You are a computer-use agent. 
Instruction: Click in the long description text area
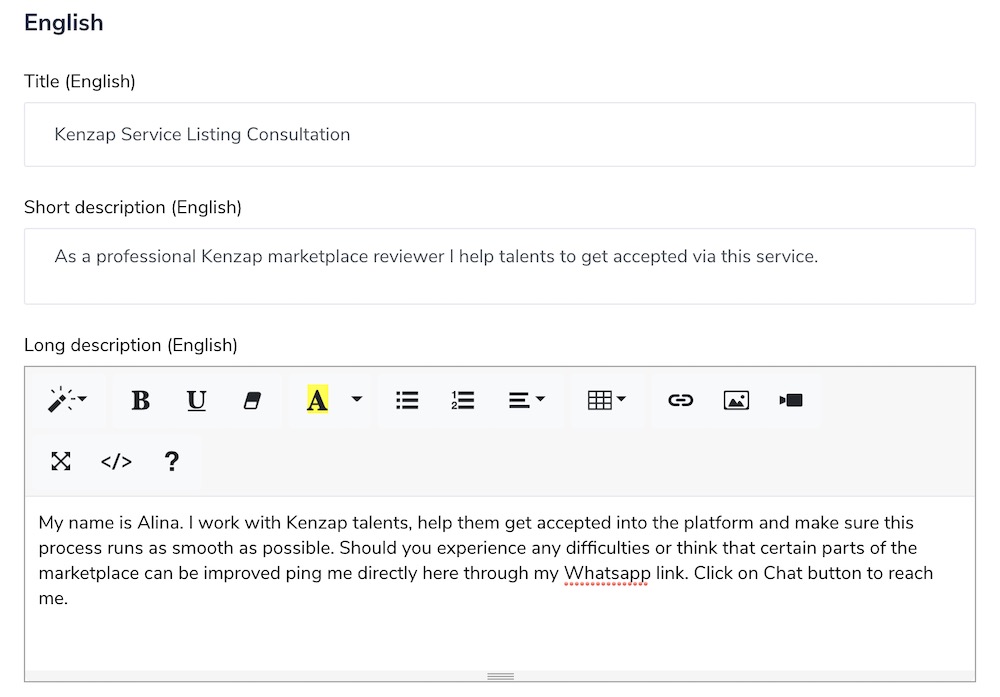click(x=500, y=583)
